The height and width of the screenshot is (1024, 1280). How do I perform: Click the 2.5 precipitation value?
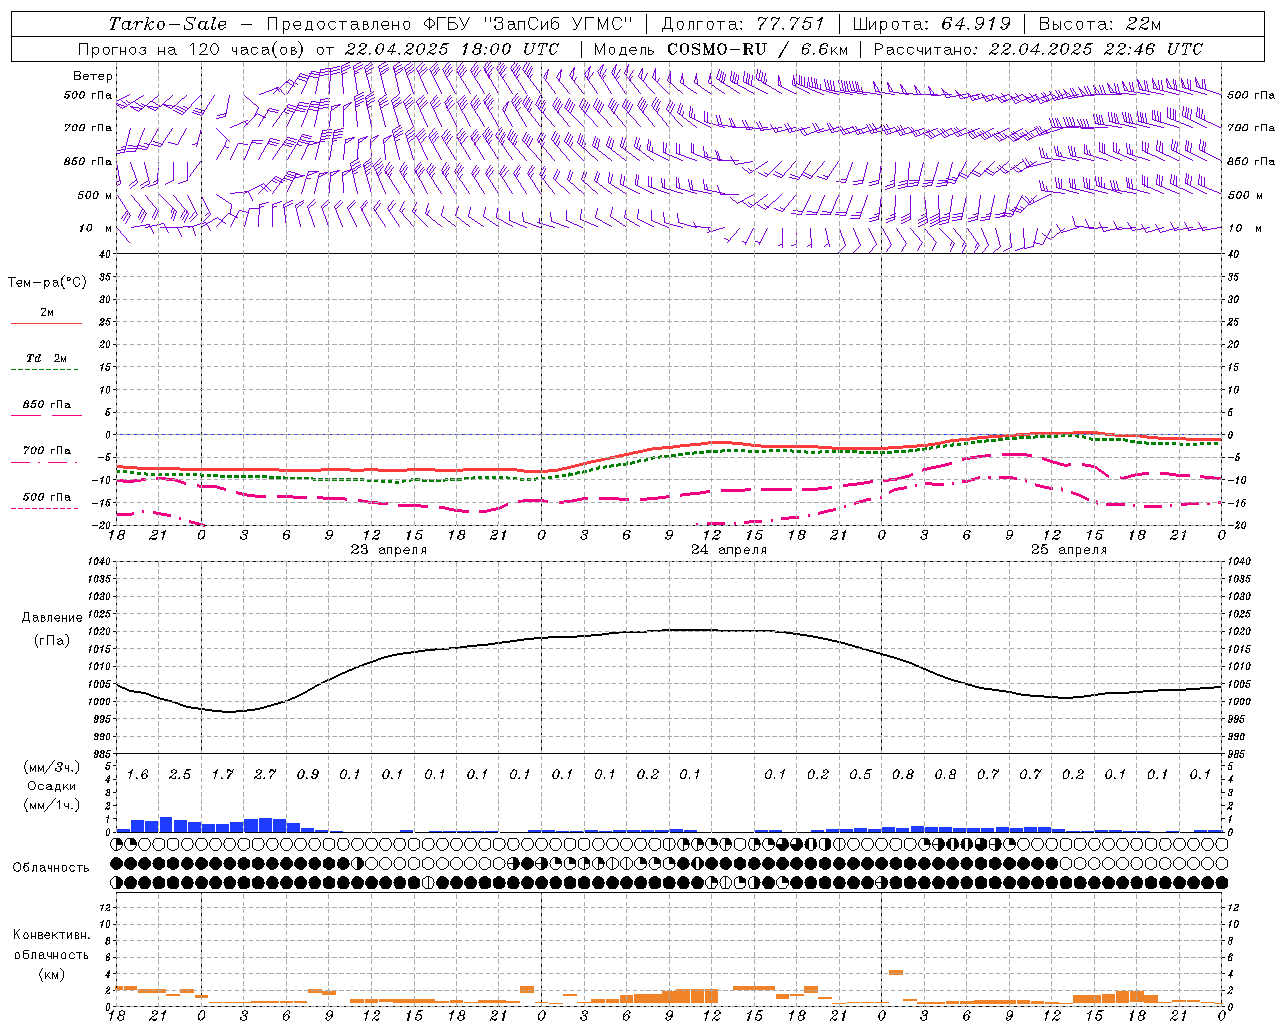tap(180, 775)
